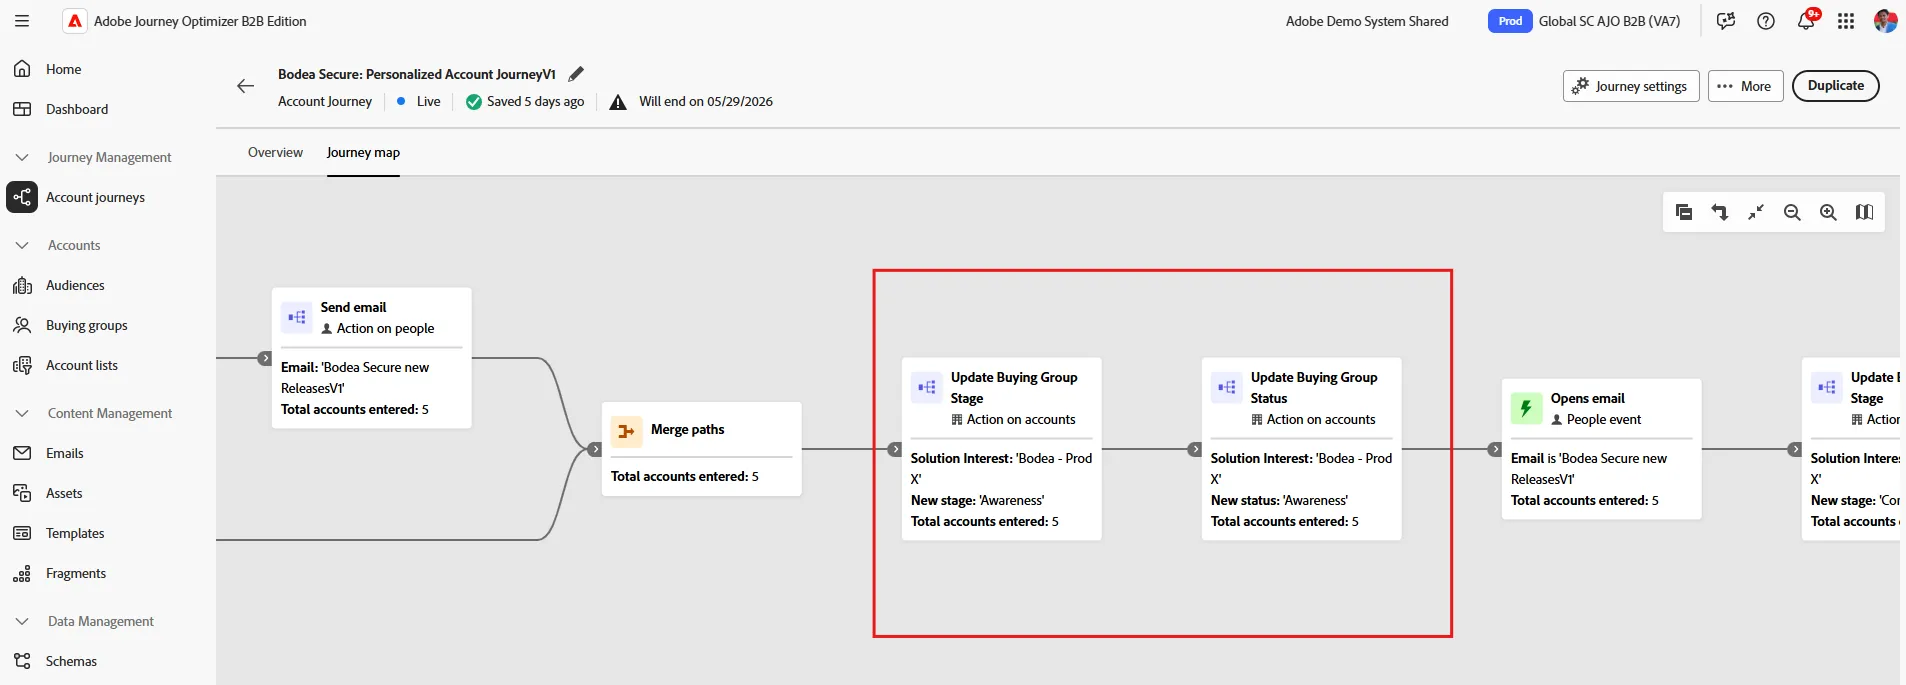Click the Journey settings button

(x=1631, y=86)
